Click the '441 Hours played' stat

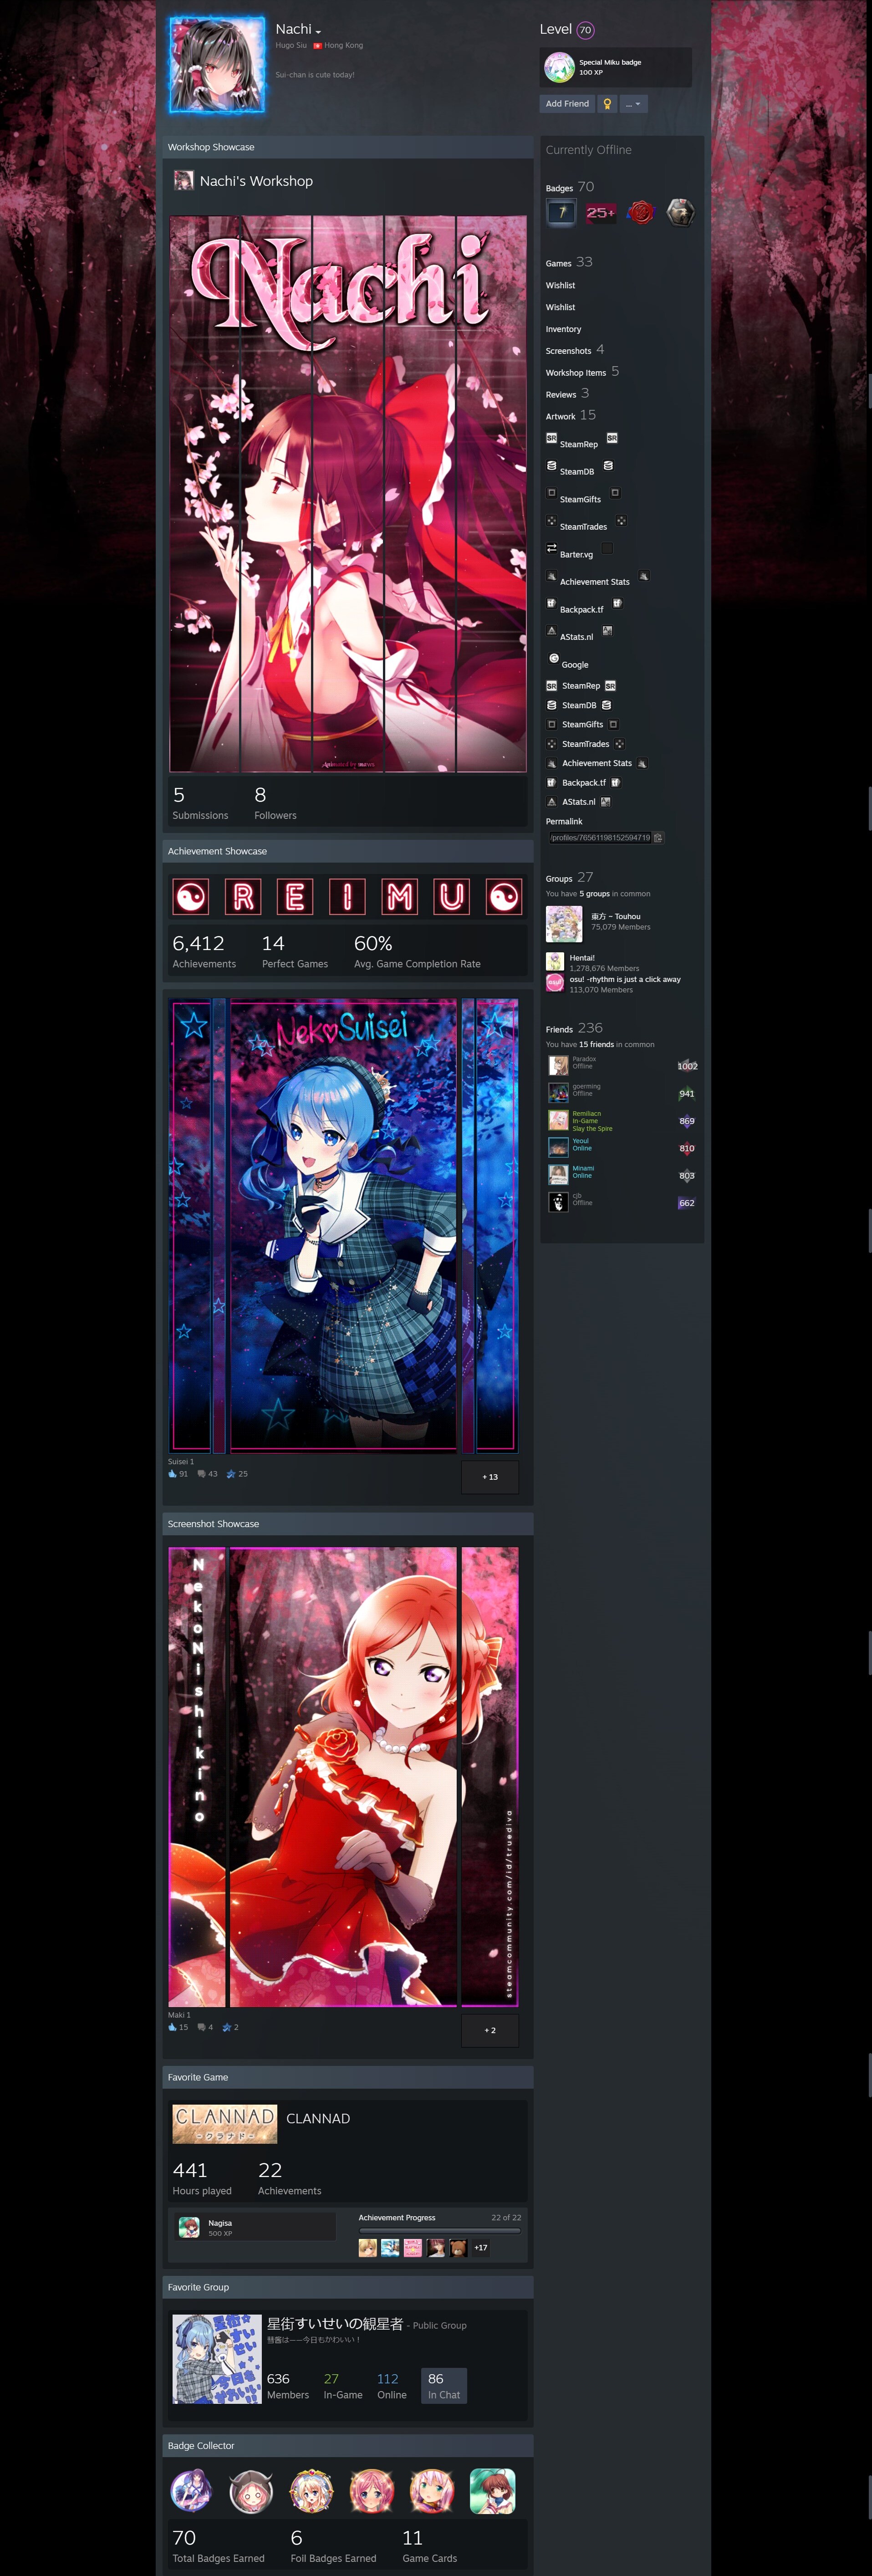point(202,2178)
